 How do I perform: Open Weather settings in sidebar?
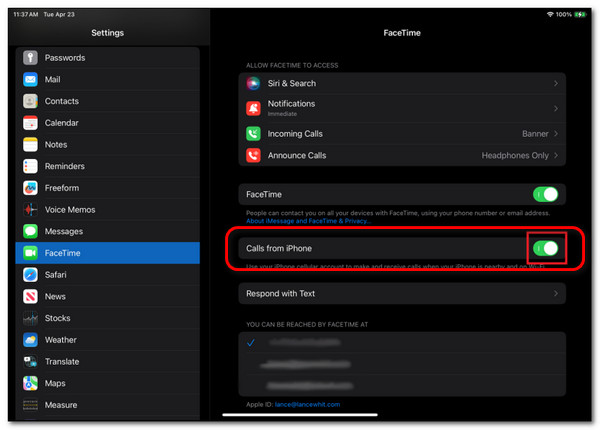coord(108,340)
